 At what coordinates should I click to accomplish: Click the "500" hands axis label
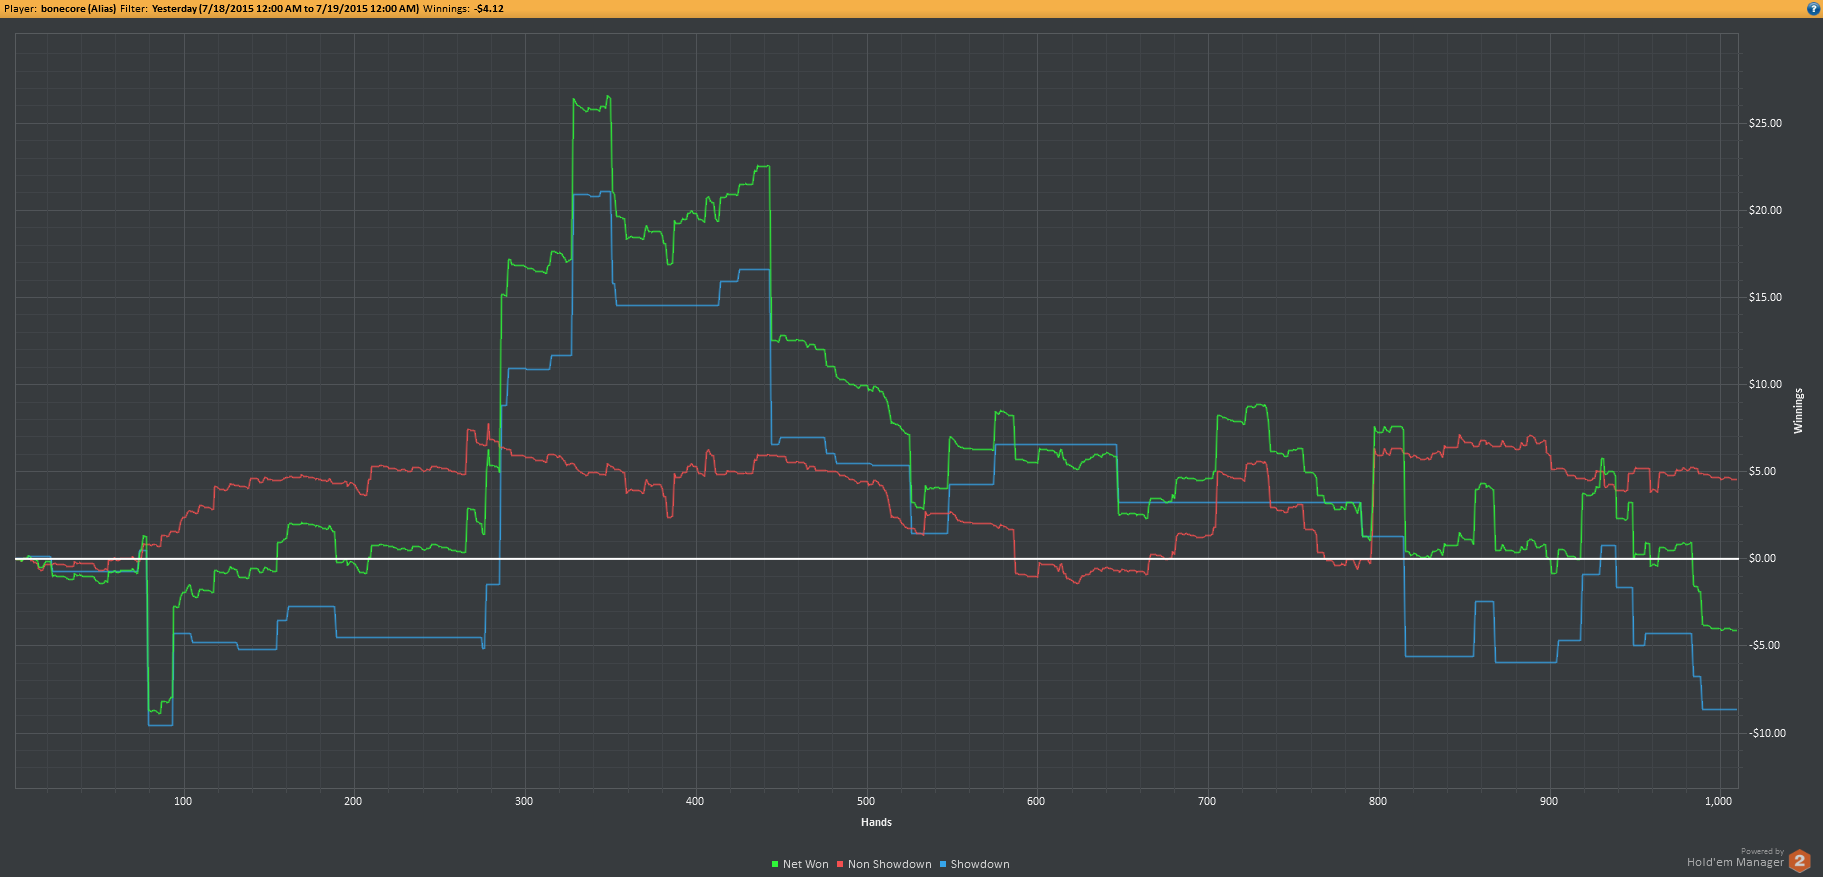tap(866, 801)
